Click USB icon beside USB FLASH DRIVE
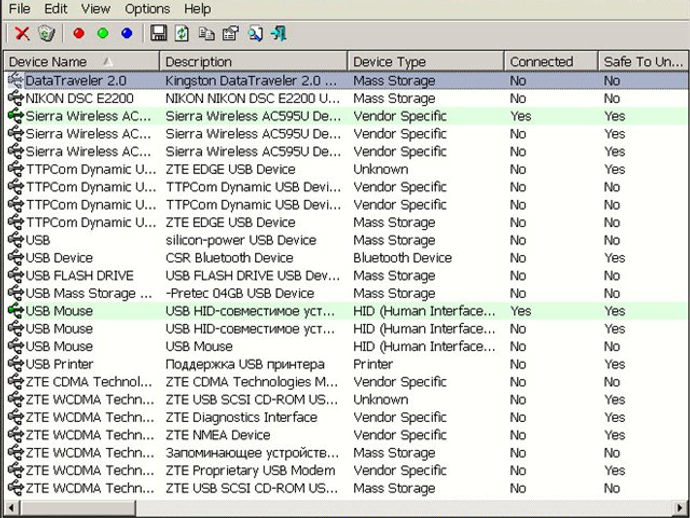 (x=15, y=276)
